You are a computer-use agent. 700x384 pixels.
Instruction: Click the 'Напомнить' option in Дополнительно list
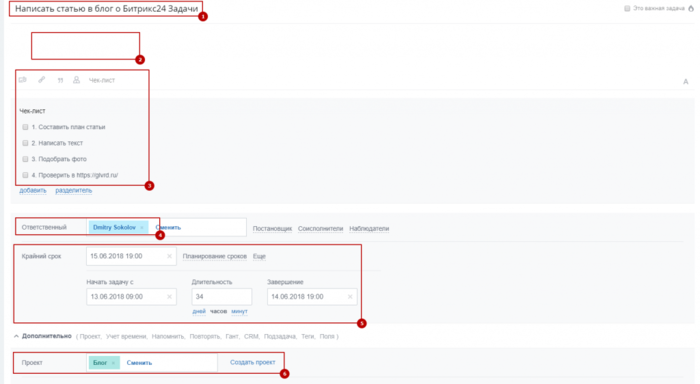coord(168,337)
